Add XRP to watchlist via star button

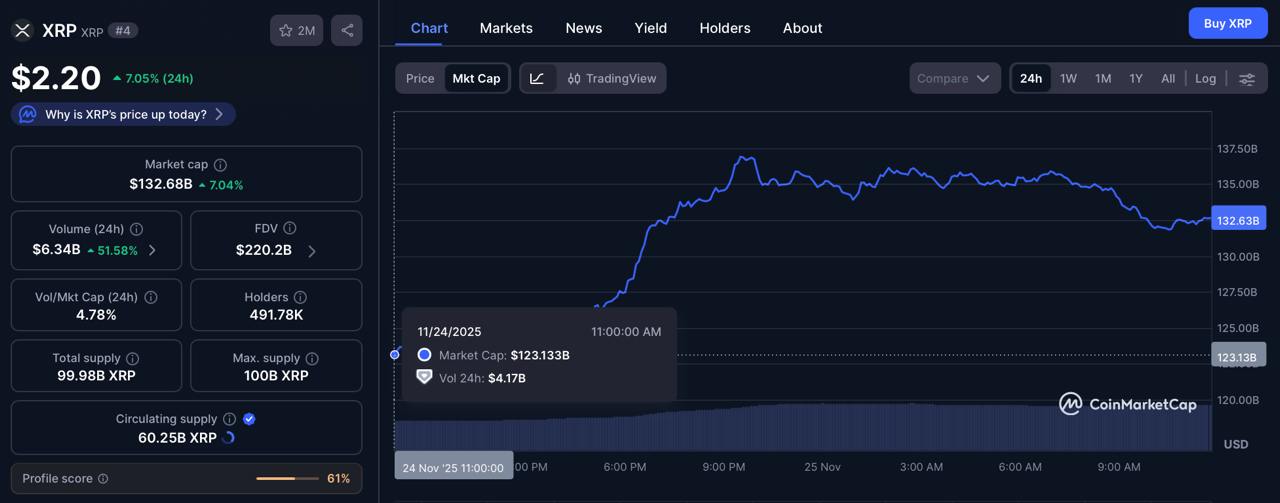tap(296, 30)
